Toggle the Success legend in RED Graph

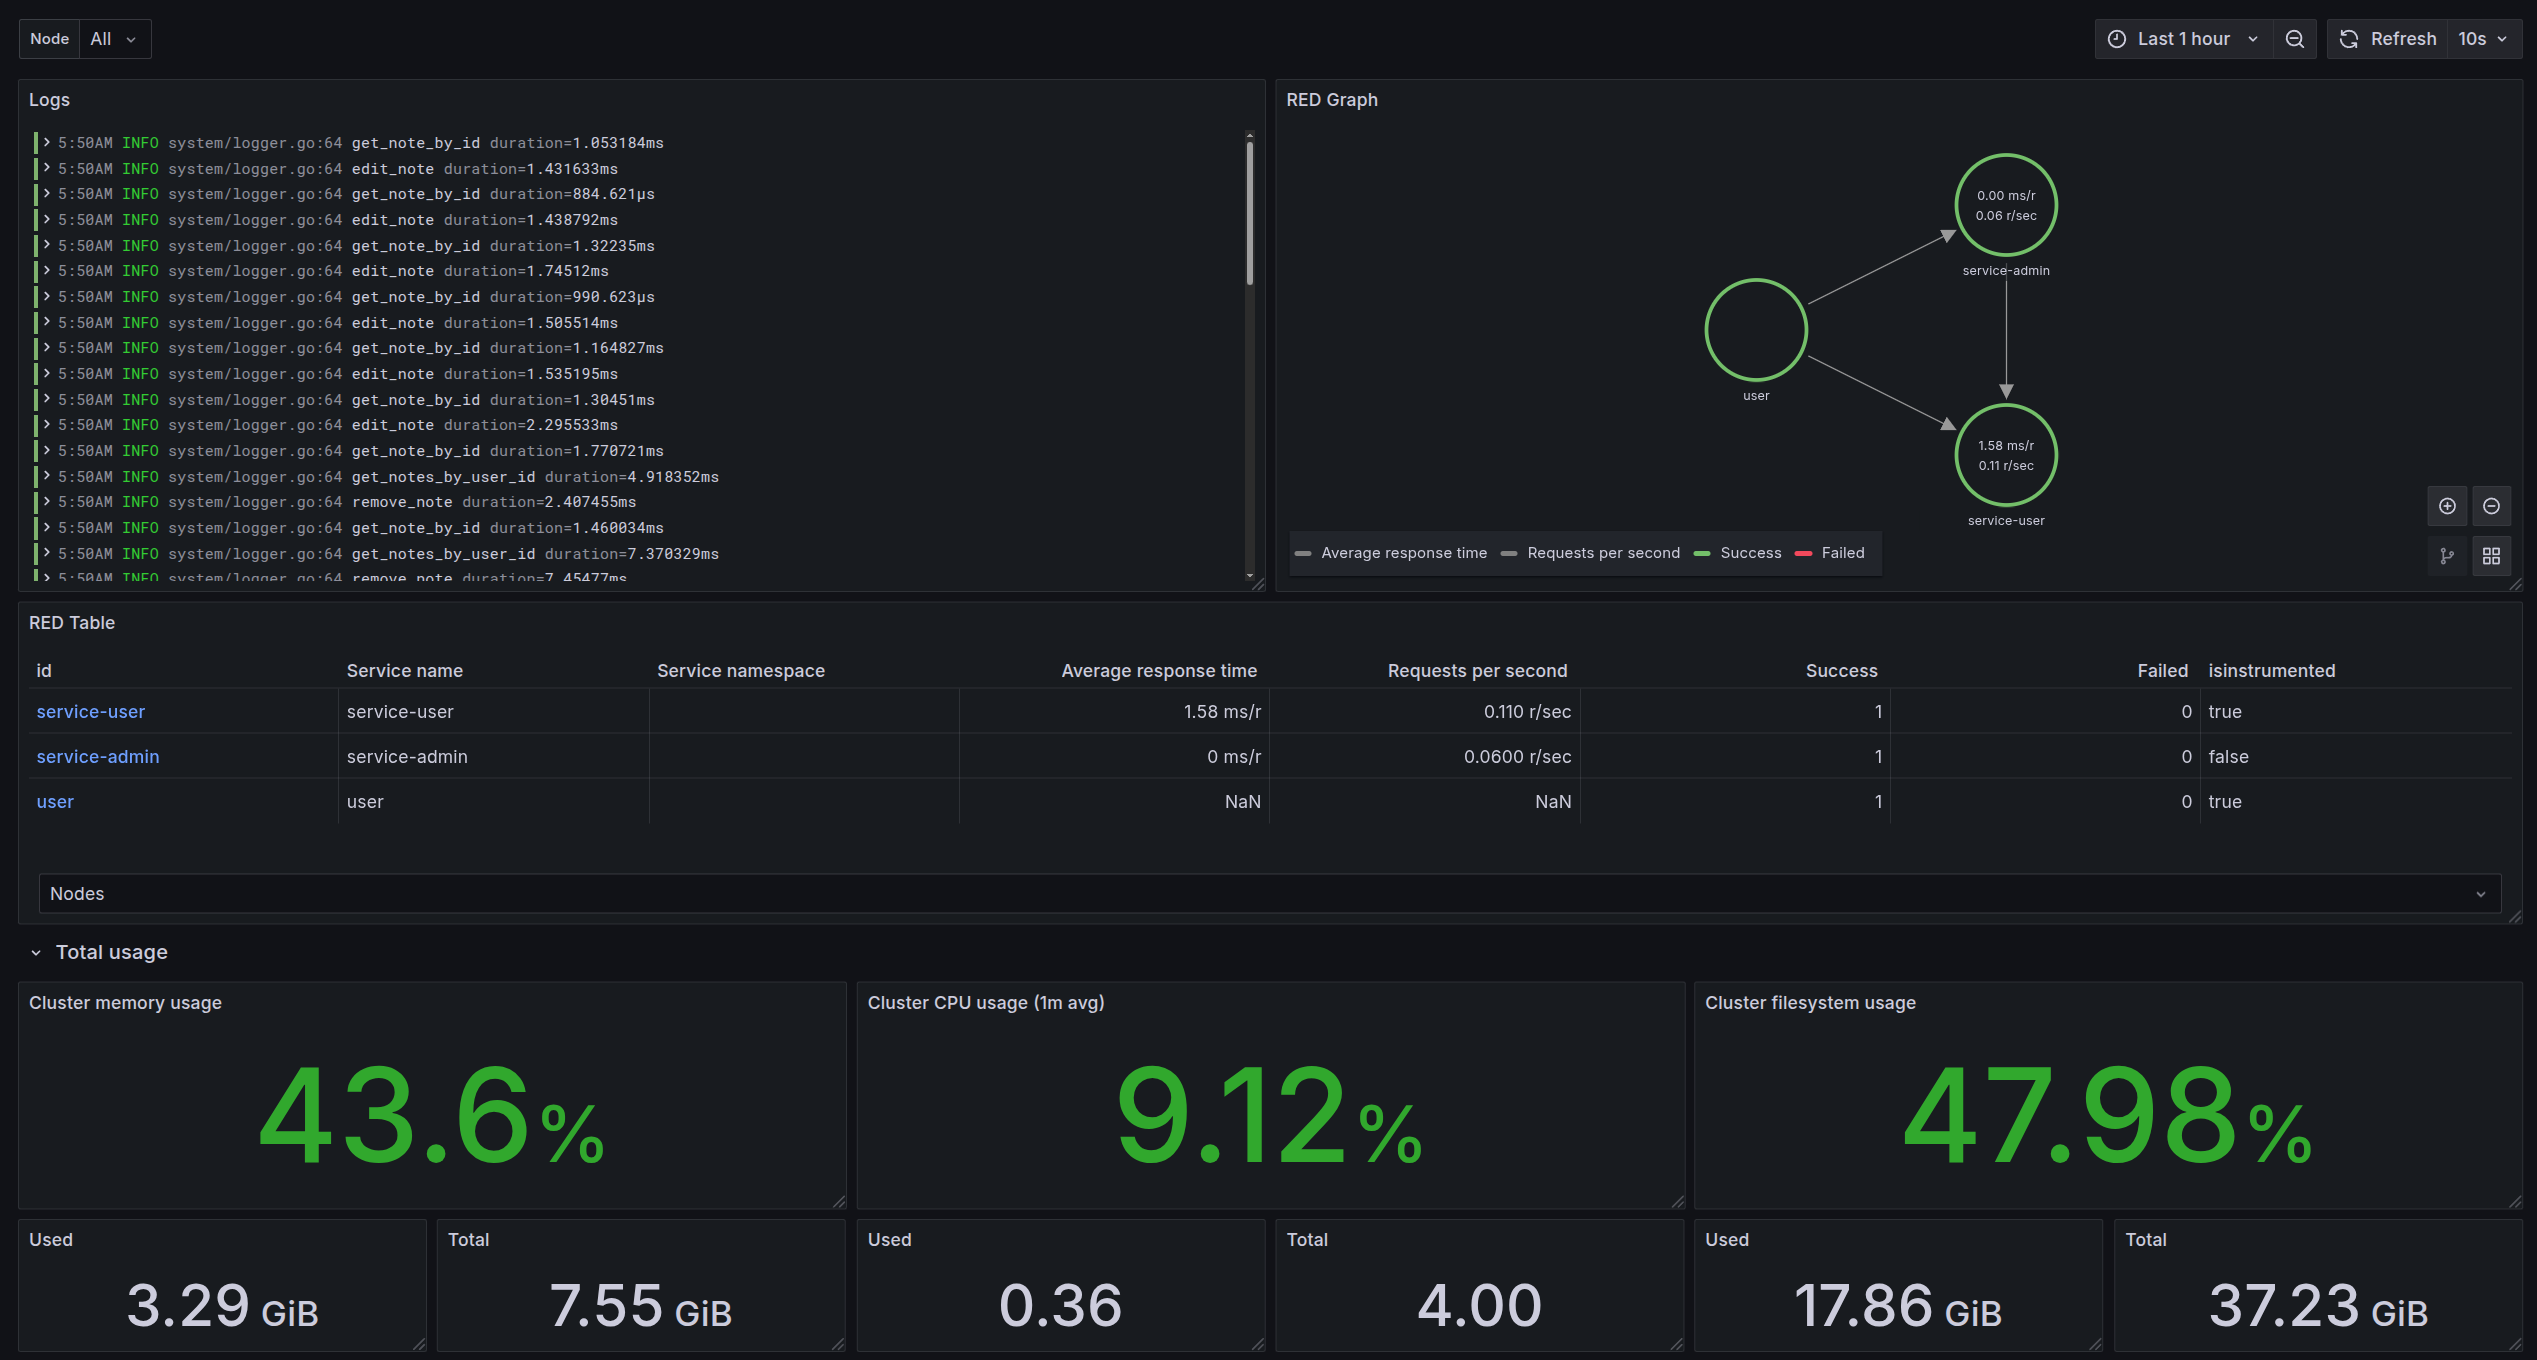coord(1738,553)
